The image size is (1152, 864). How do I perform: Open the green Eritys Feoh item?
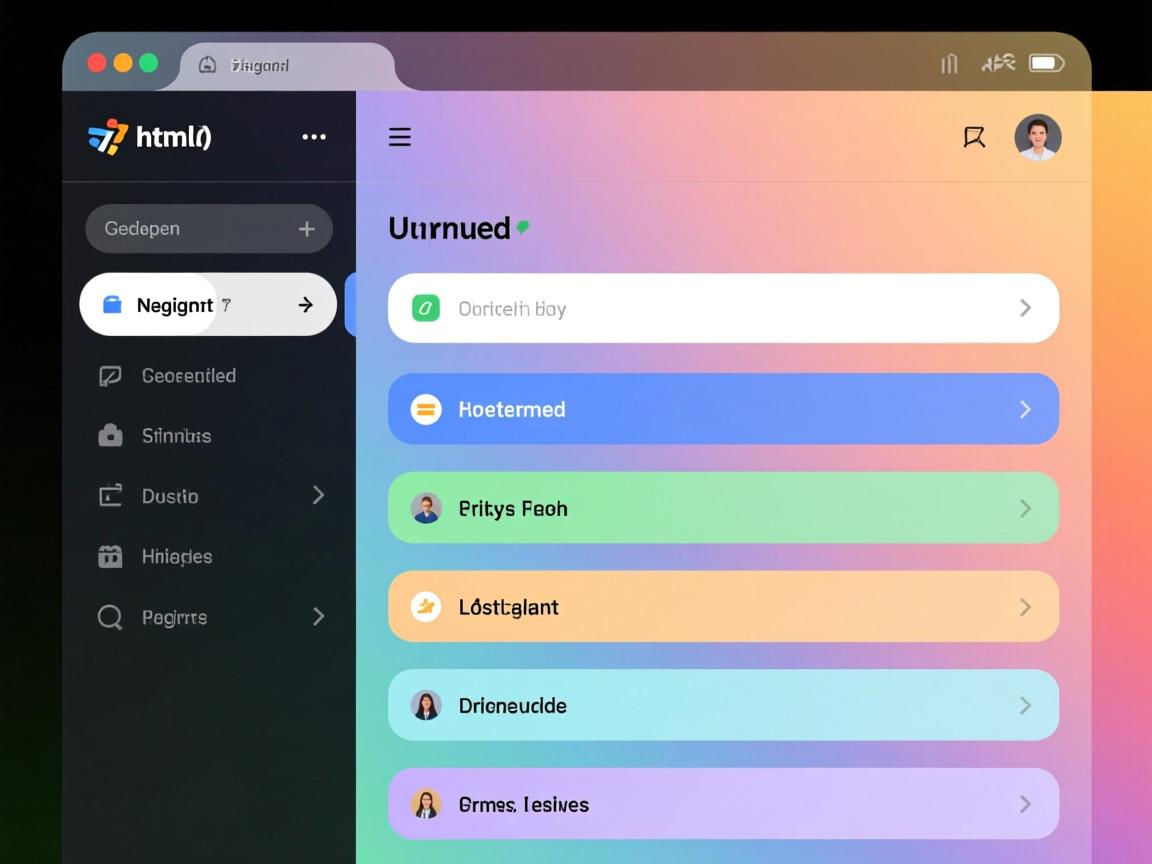tap(722, 508)
